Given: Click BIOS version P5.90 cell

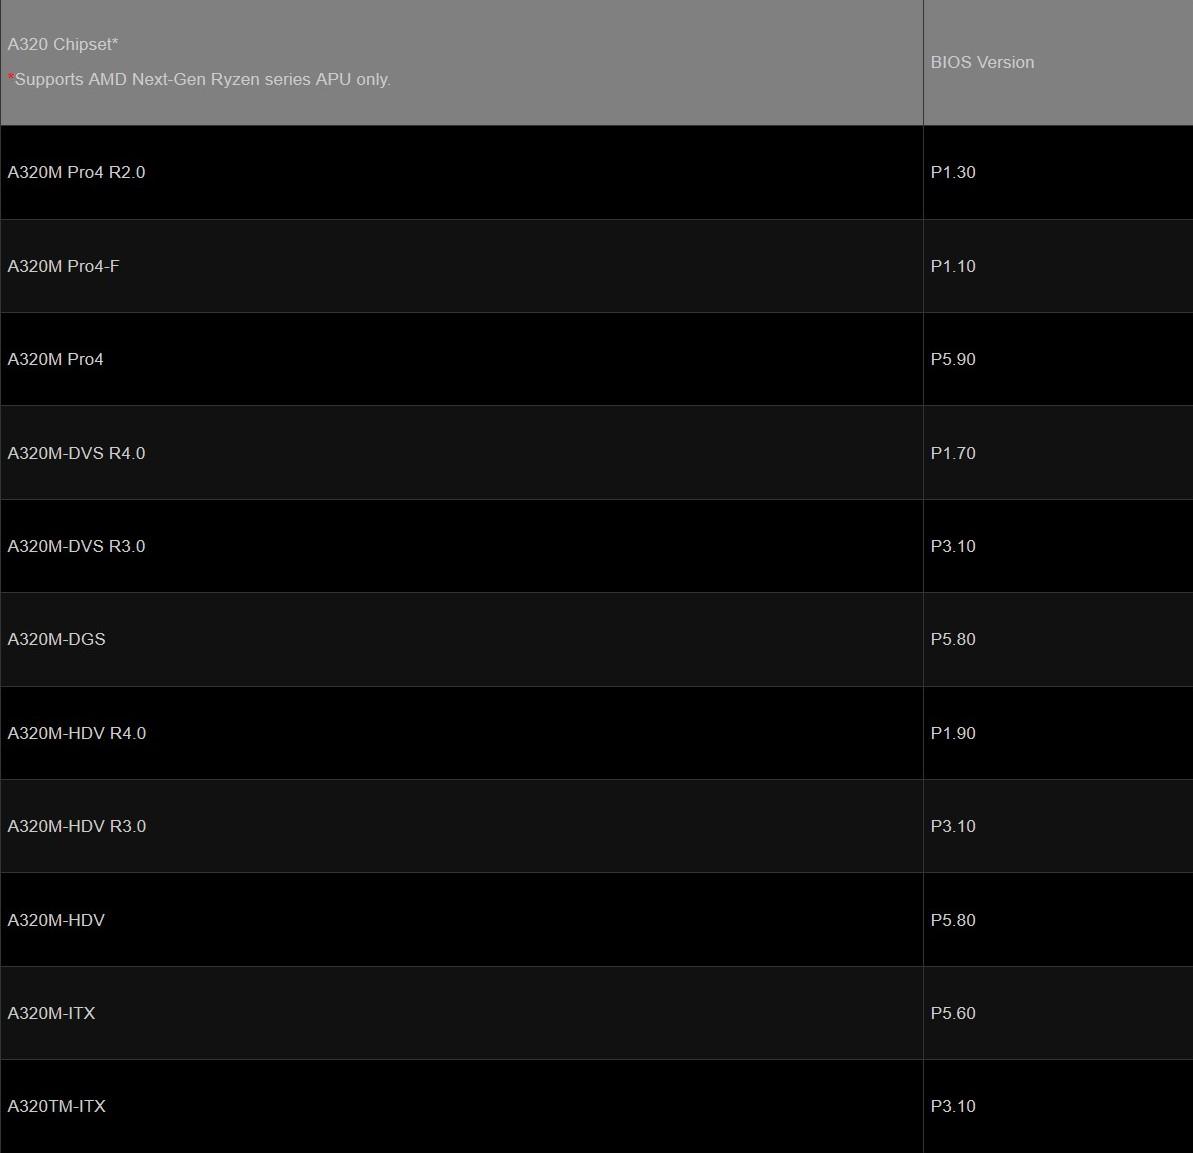Looking at the screenshot, I should (x=953, y=359).
